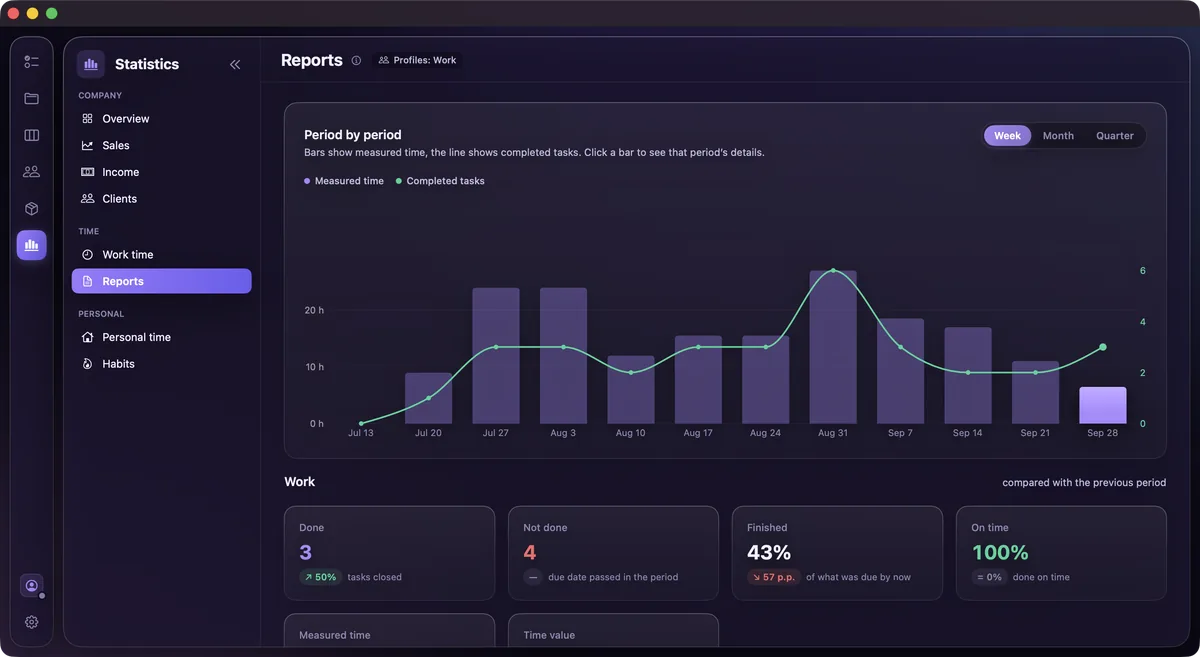Image resolution: width=1200 pixels, height=657 pixels.
Task: Click the info icon next to Reports
Action: (x=356, y=61)
